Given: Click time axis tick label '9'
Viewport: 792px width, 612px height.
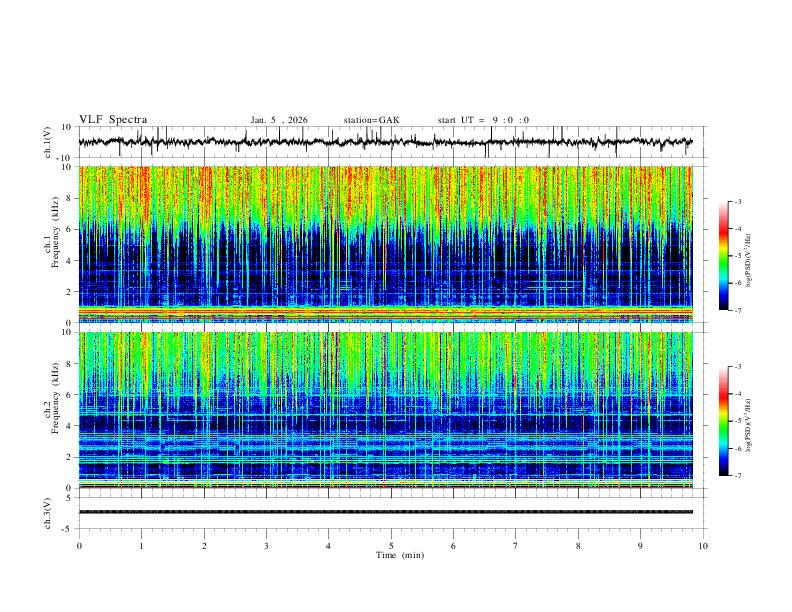Looking at the screenshot, I should 640,546.
